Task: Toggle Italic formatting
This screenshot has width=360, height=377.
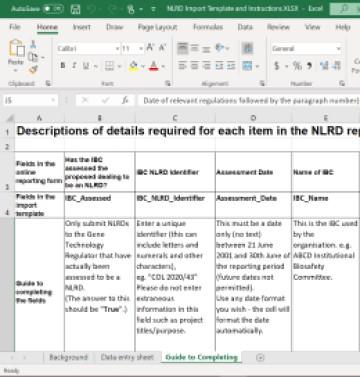Action: click(74, 66)
